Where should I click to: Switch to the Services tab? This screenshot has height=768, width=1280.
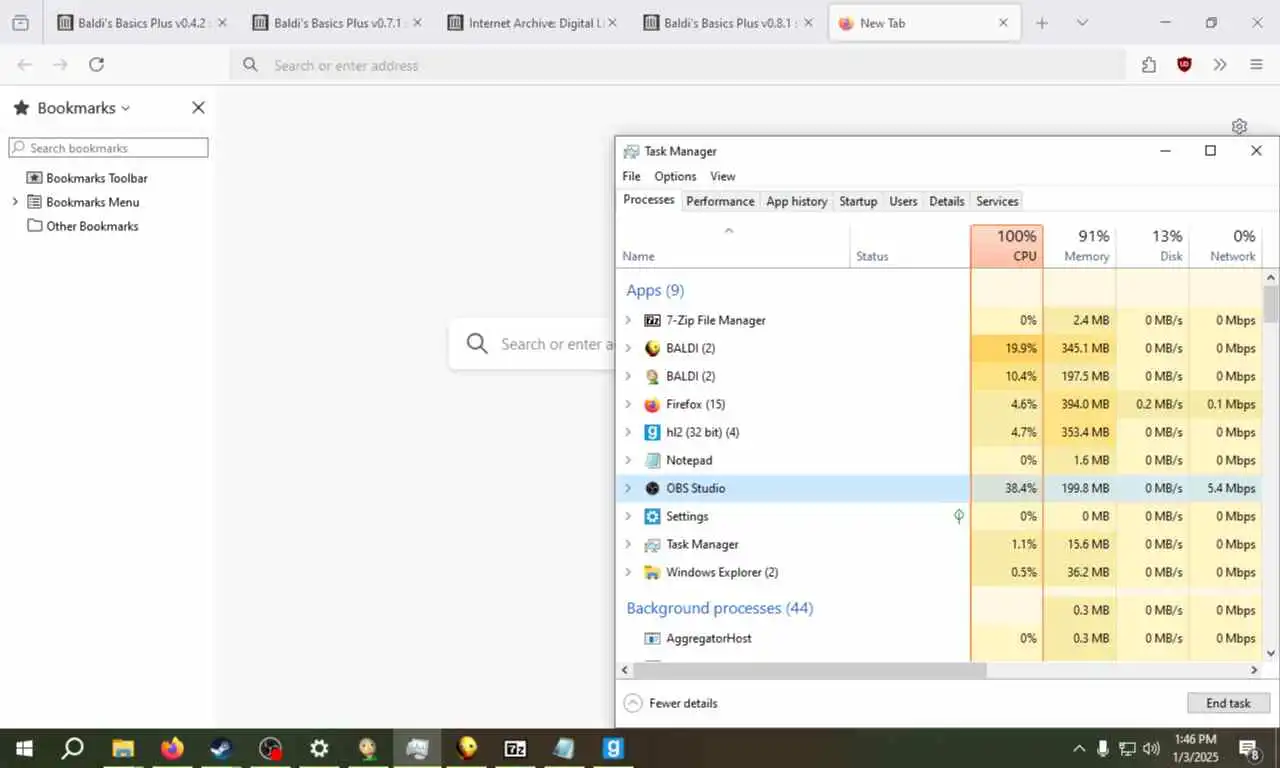coord(997,201)
